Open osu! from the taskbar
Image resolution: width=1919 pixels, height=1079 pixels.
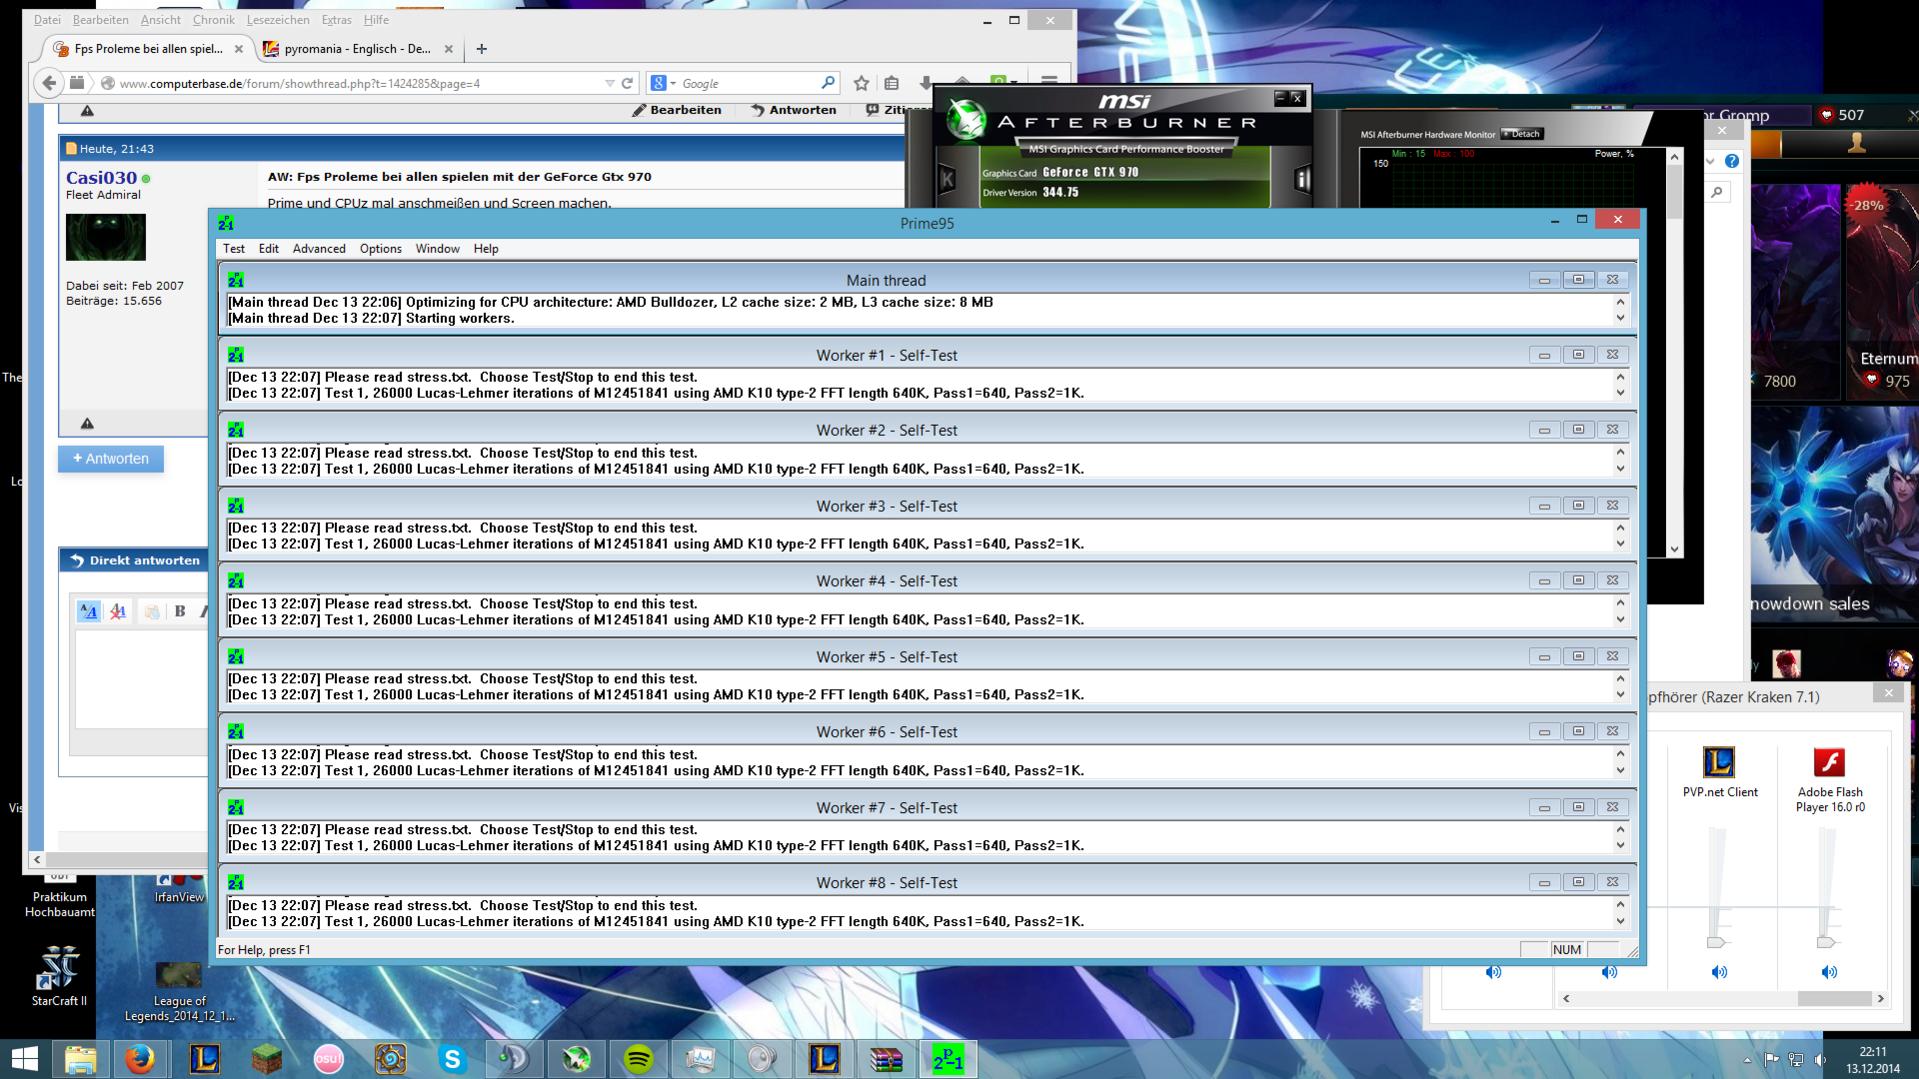[x=328, y=1058]
